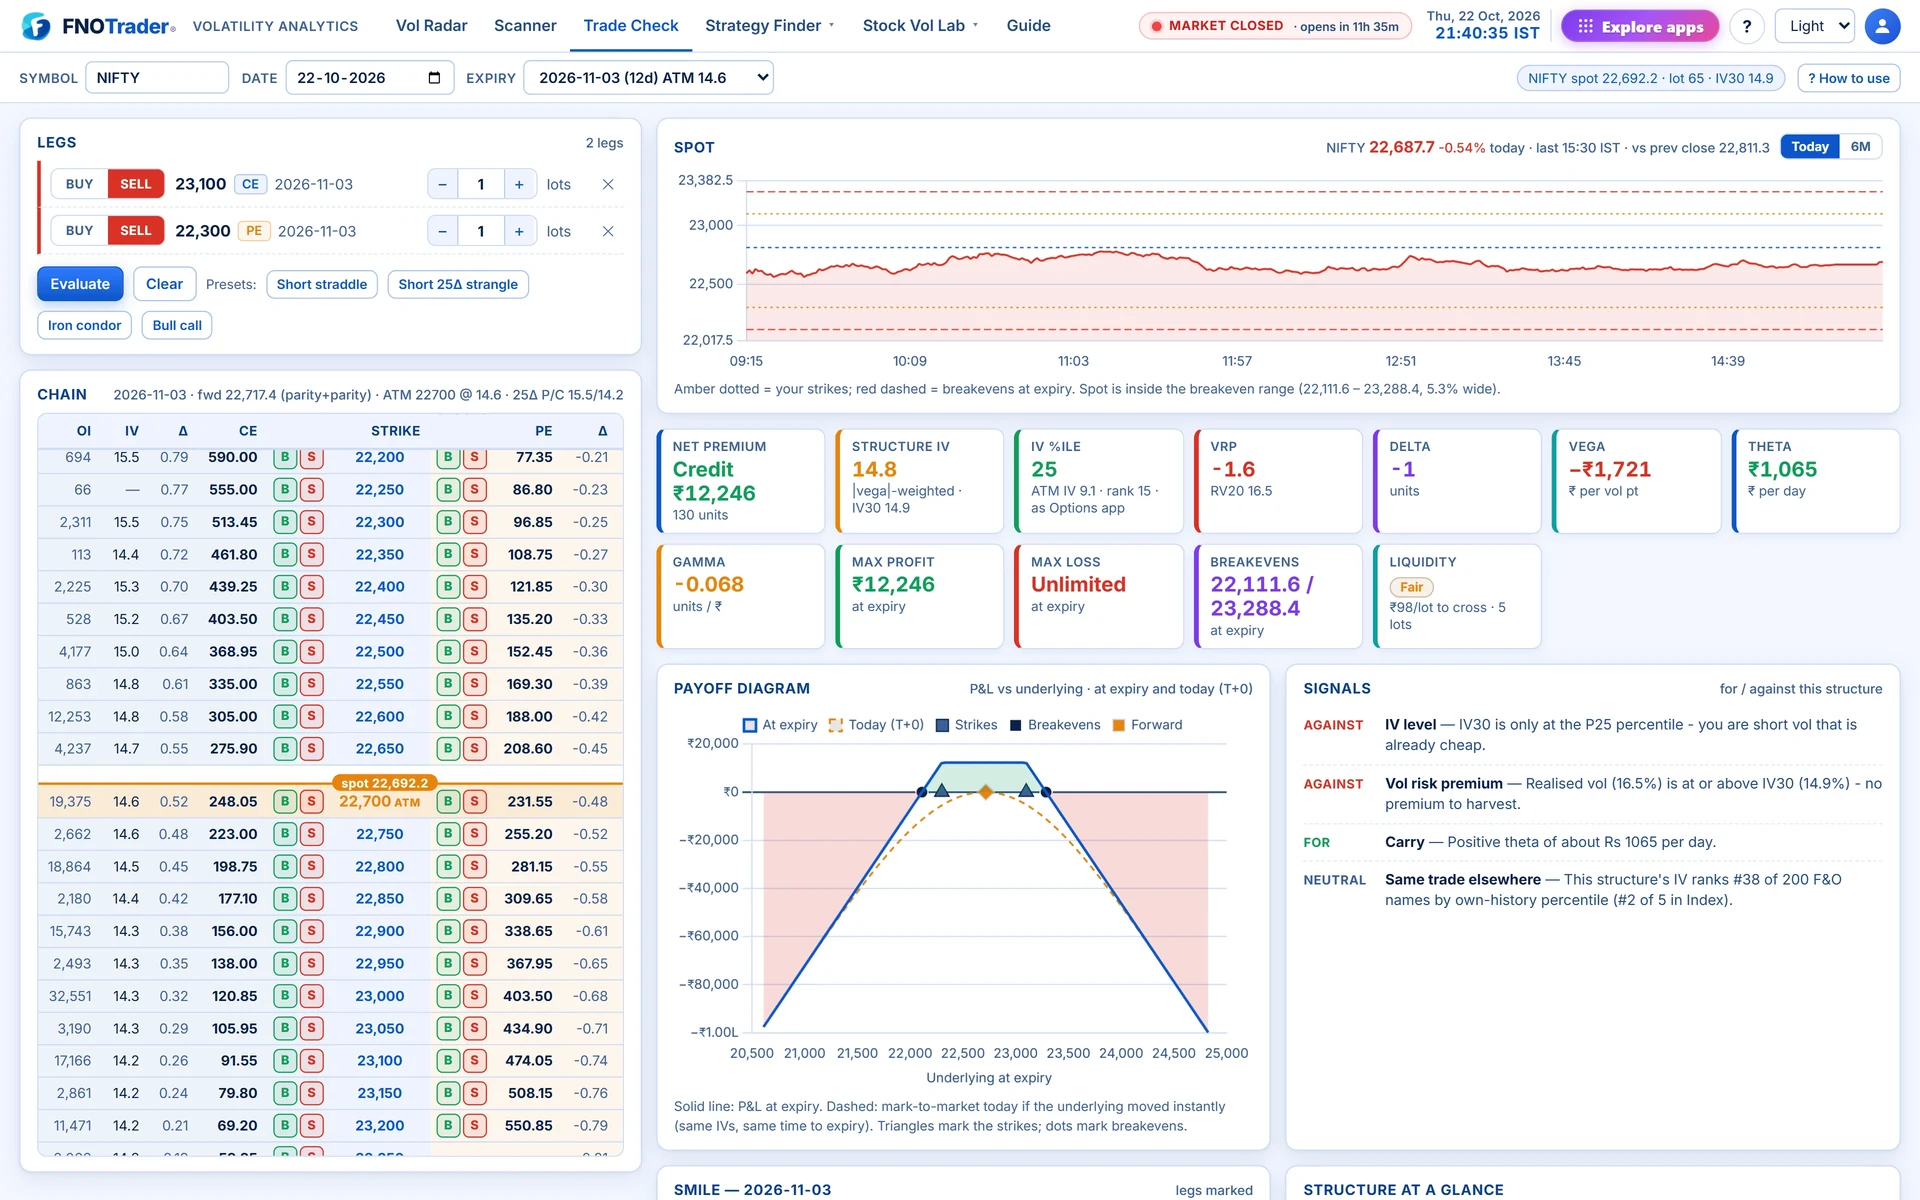Screen dimensions: 1920x1200
Task: Click the Evaluate button
Action: [80, 284]
